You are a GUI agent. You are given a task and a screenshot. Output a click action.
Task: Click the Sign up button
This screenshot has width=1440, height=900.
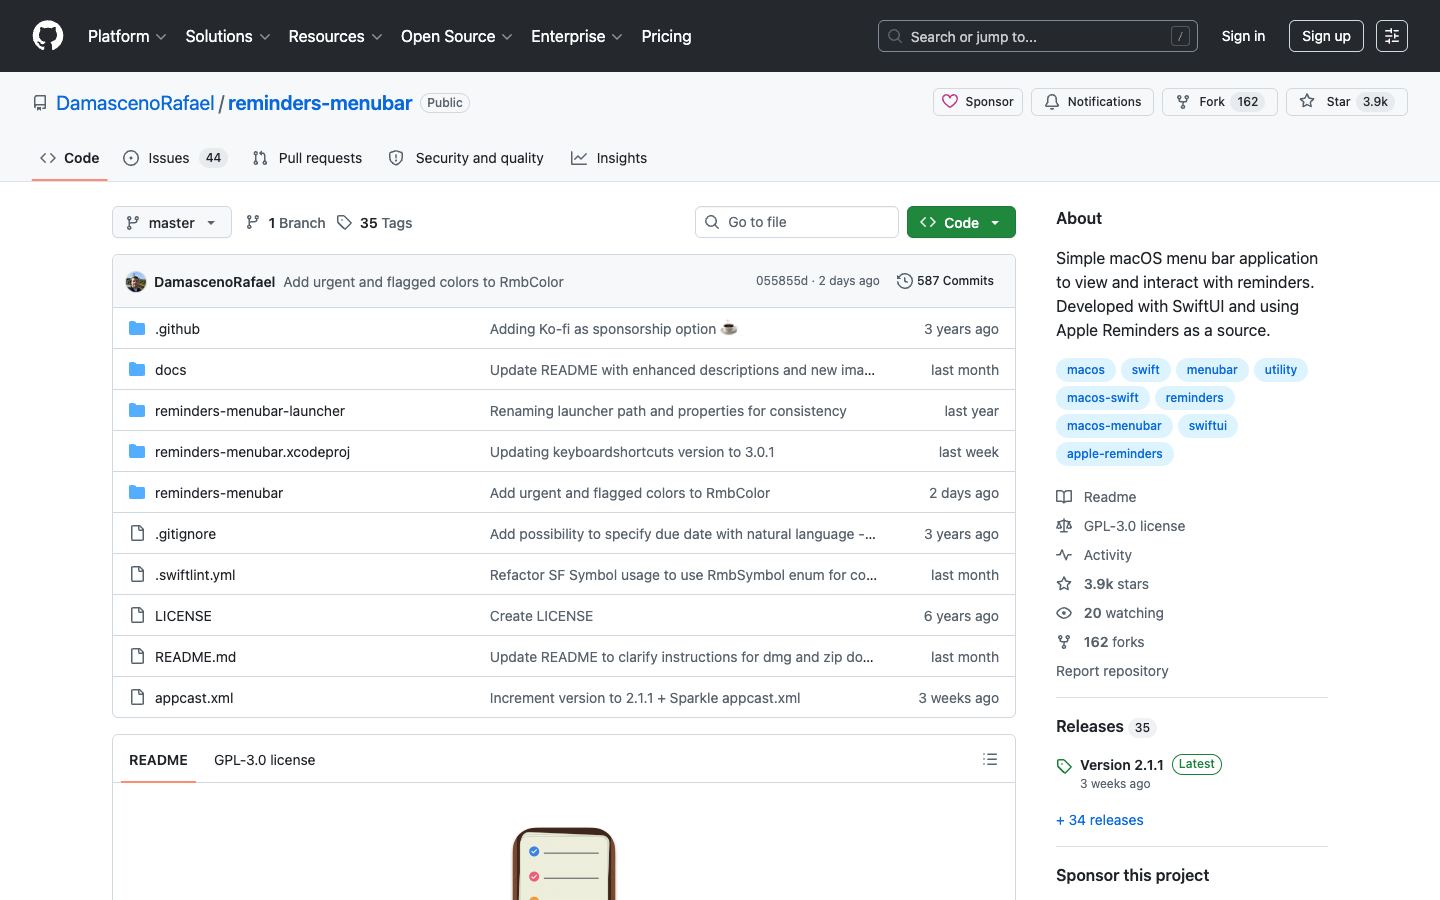click(1326, 36)
